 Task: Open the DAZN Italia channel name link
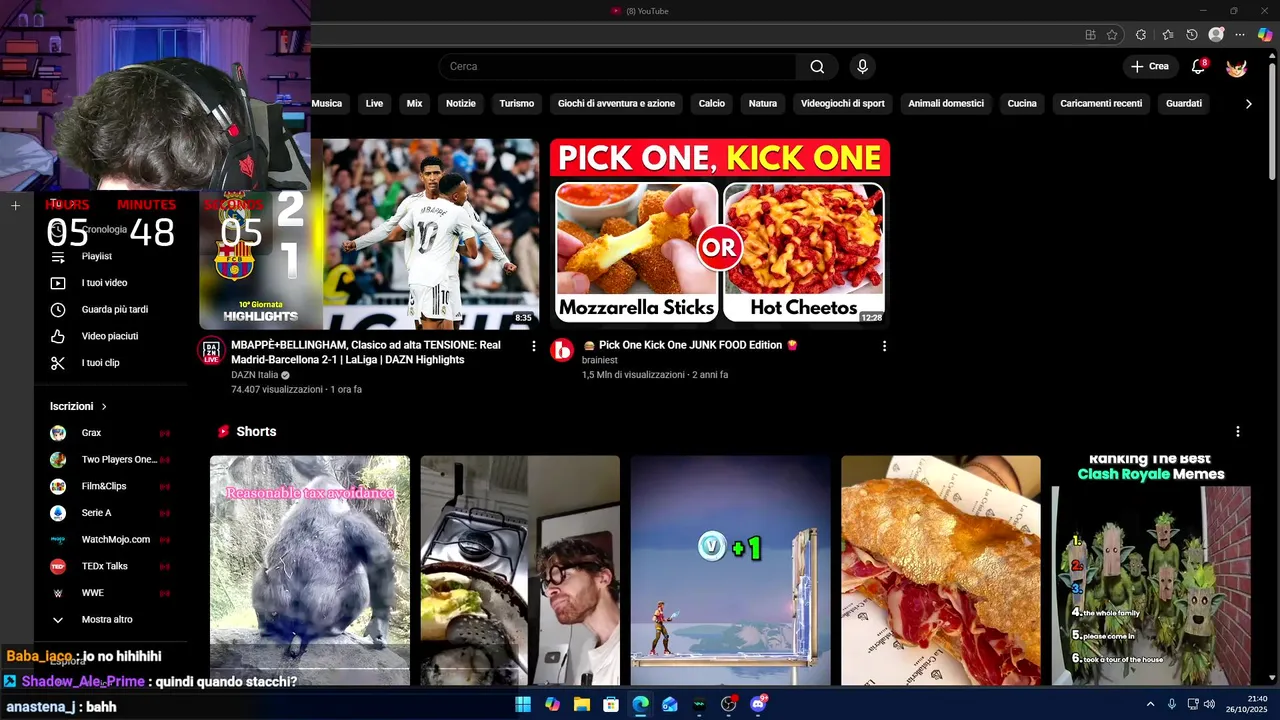(255, 375)
